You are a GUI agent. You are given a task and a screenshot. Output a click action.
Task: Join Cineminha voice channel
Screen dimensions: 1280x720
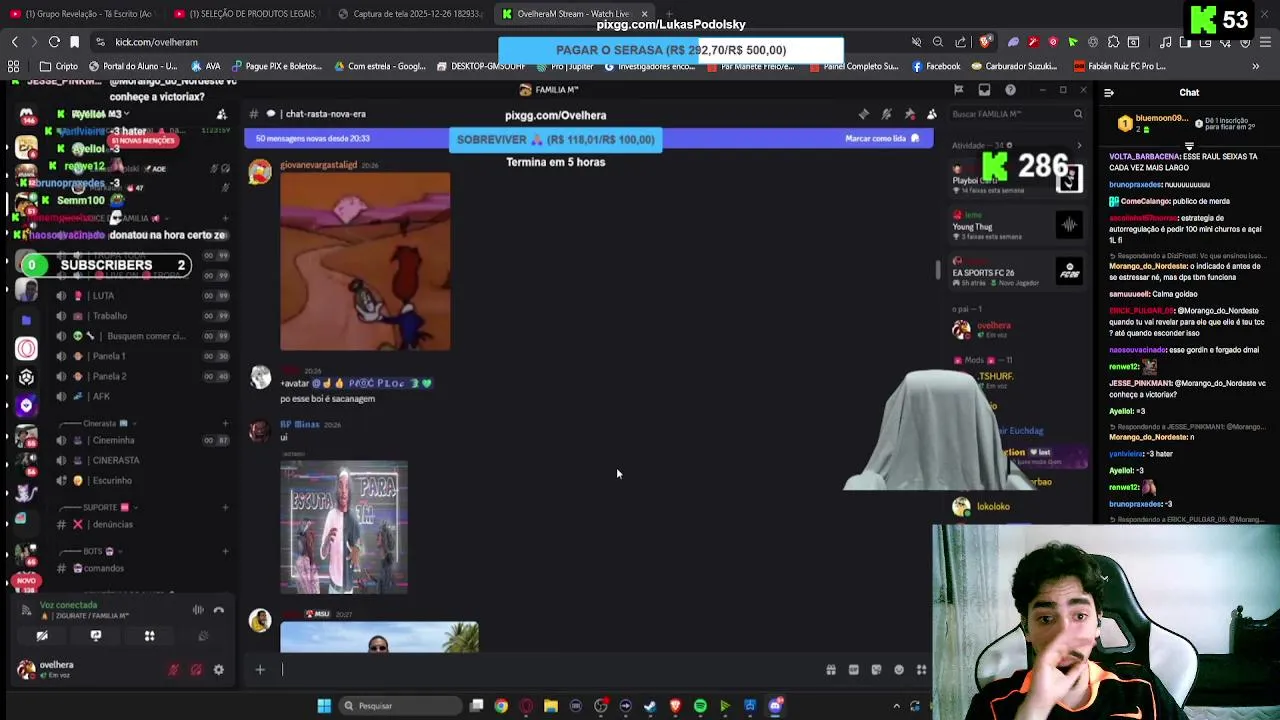140,440
